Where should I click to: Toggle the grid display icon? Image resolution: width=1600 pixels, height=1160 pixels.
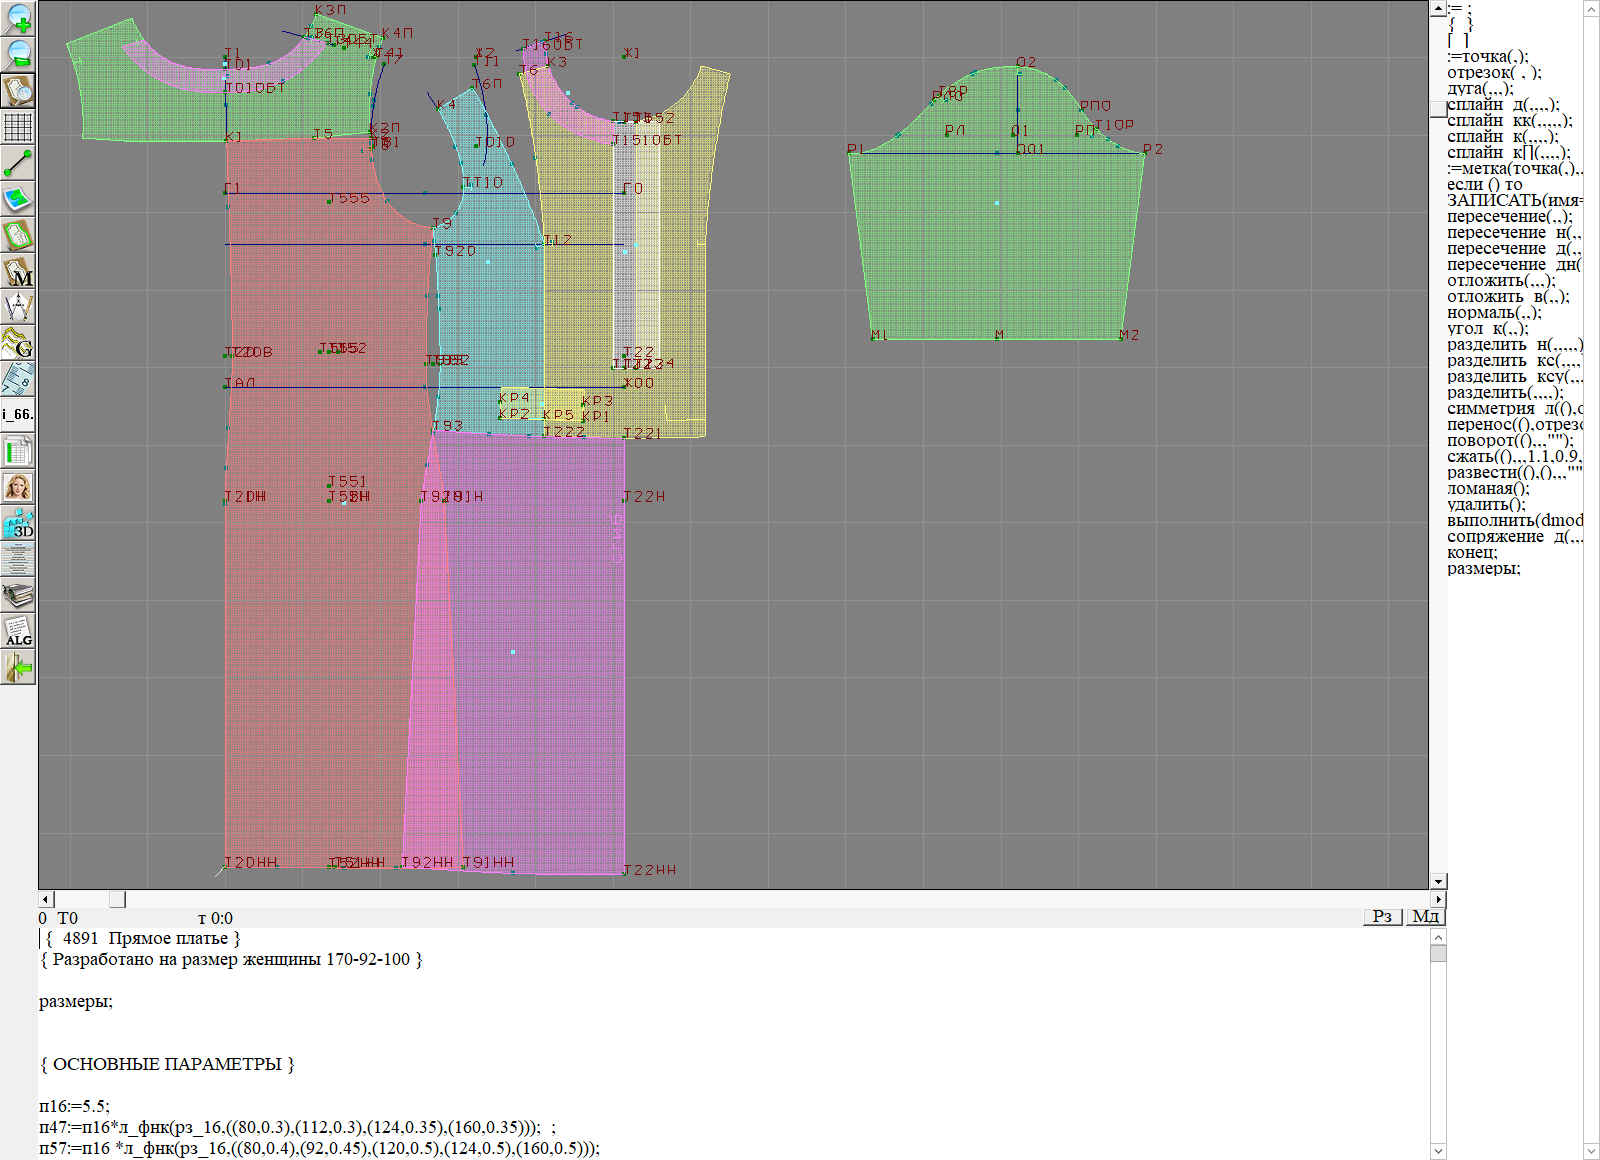(18, 127)
